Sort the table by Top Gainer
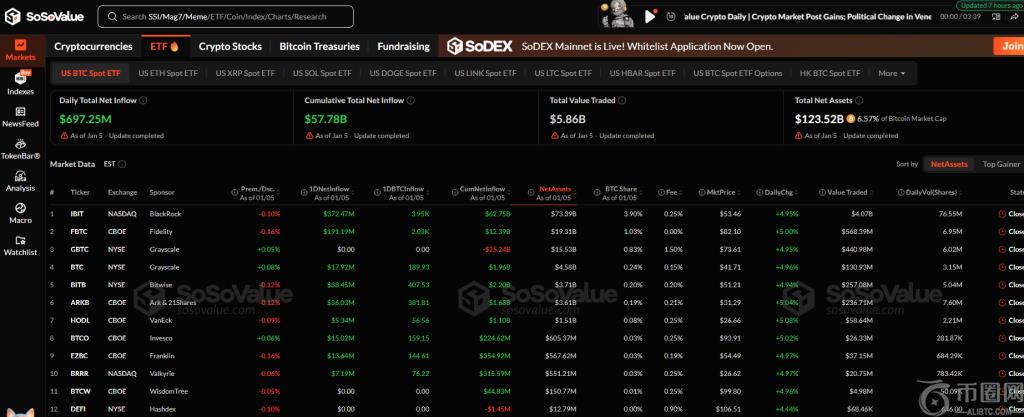 coord(1001,164)
